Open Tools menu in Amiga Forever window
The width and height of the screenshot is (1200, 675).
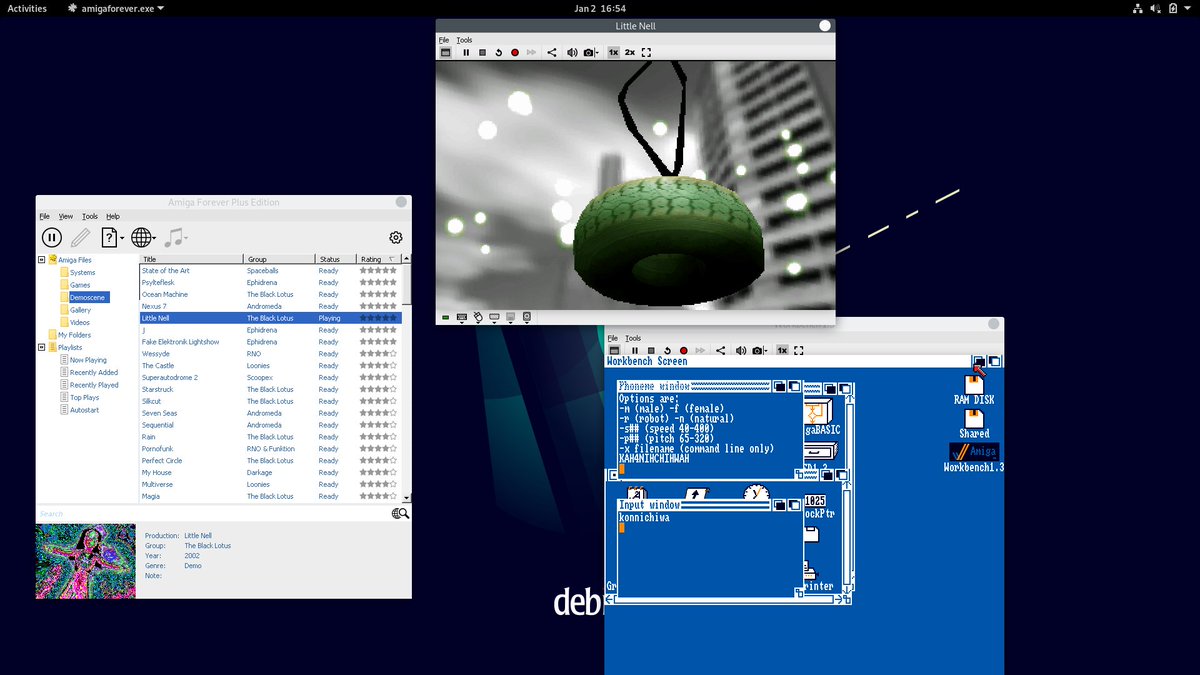pos(90,216)
